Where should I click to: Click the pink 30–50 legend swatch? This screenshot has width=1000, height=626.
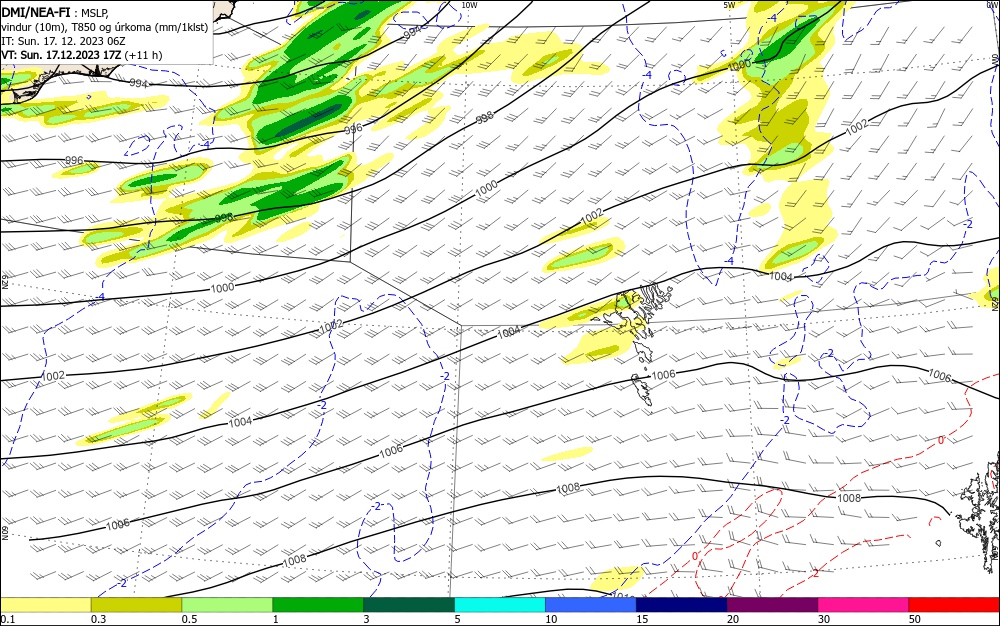pos(864,605)
